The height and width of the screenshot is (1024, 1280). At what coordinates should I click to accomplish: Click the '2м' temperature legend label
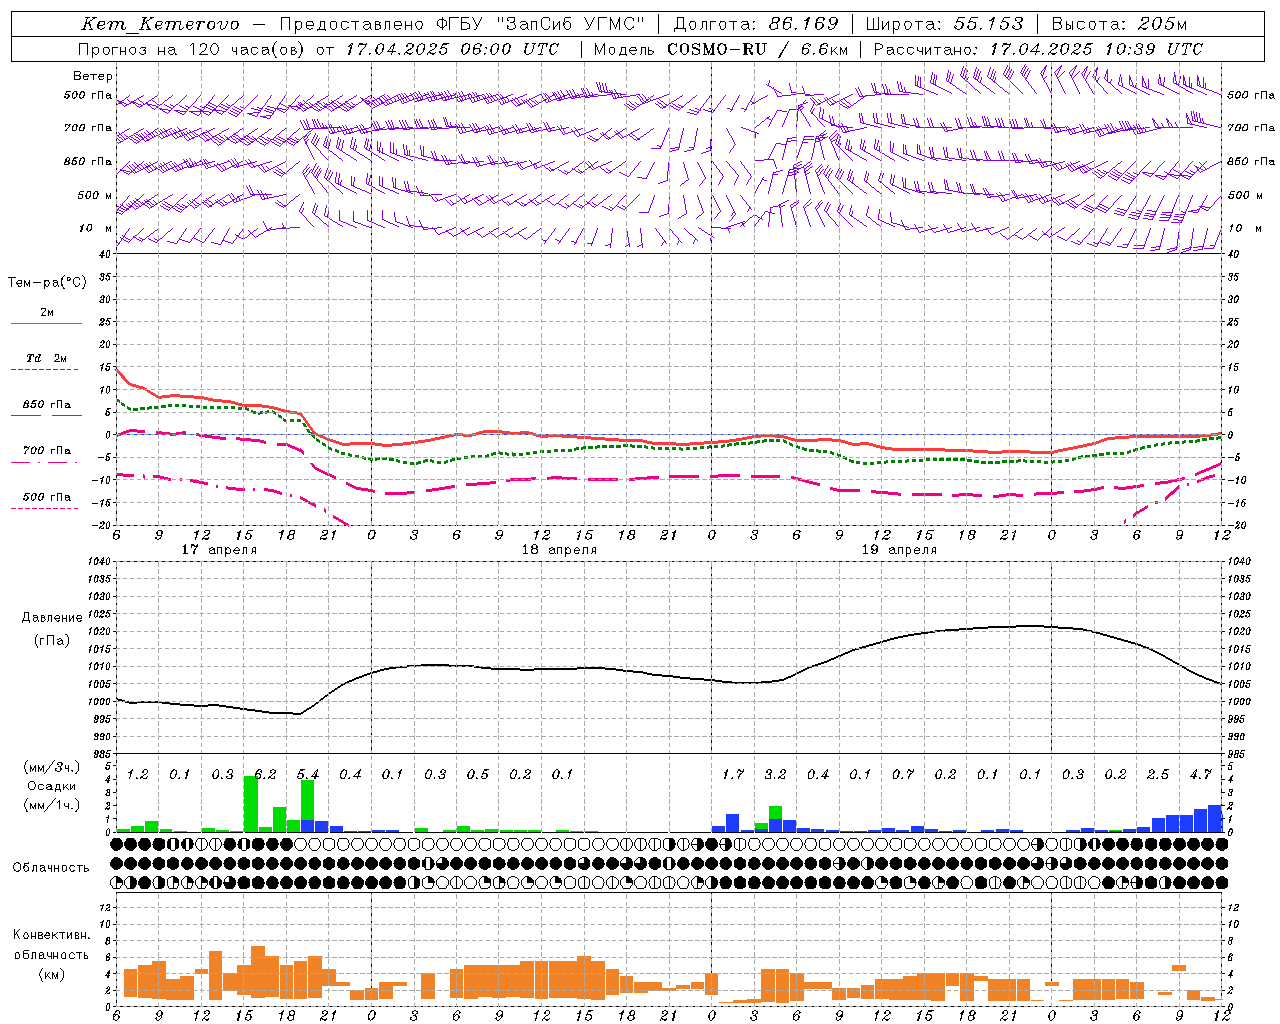click(47, 313)
